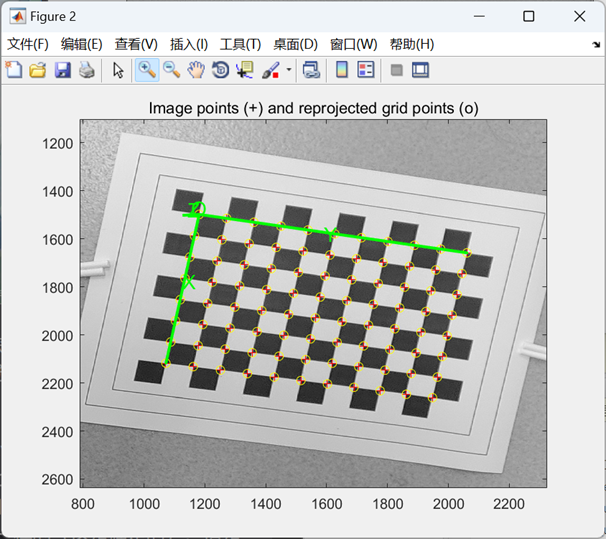The image size is (606, 539).
Task: Click the green Y axis label
Action: pyautogui.click(x=330, y=234)
